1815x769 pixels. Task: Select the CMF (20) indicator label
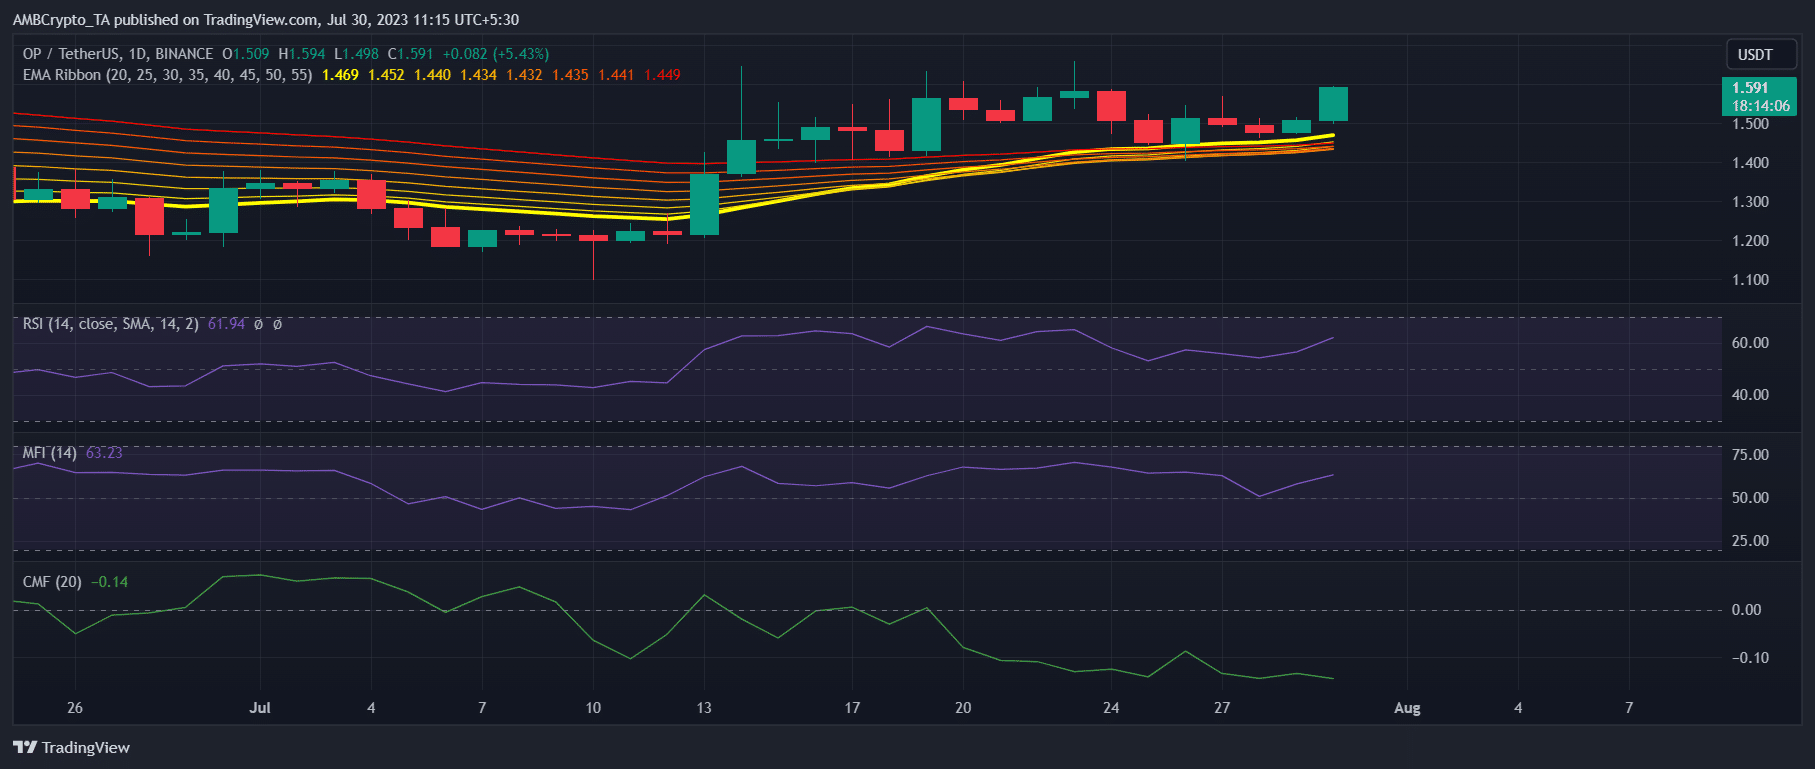click(52, 582)
